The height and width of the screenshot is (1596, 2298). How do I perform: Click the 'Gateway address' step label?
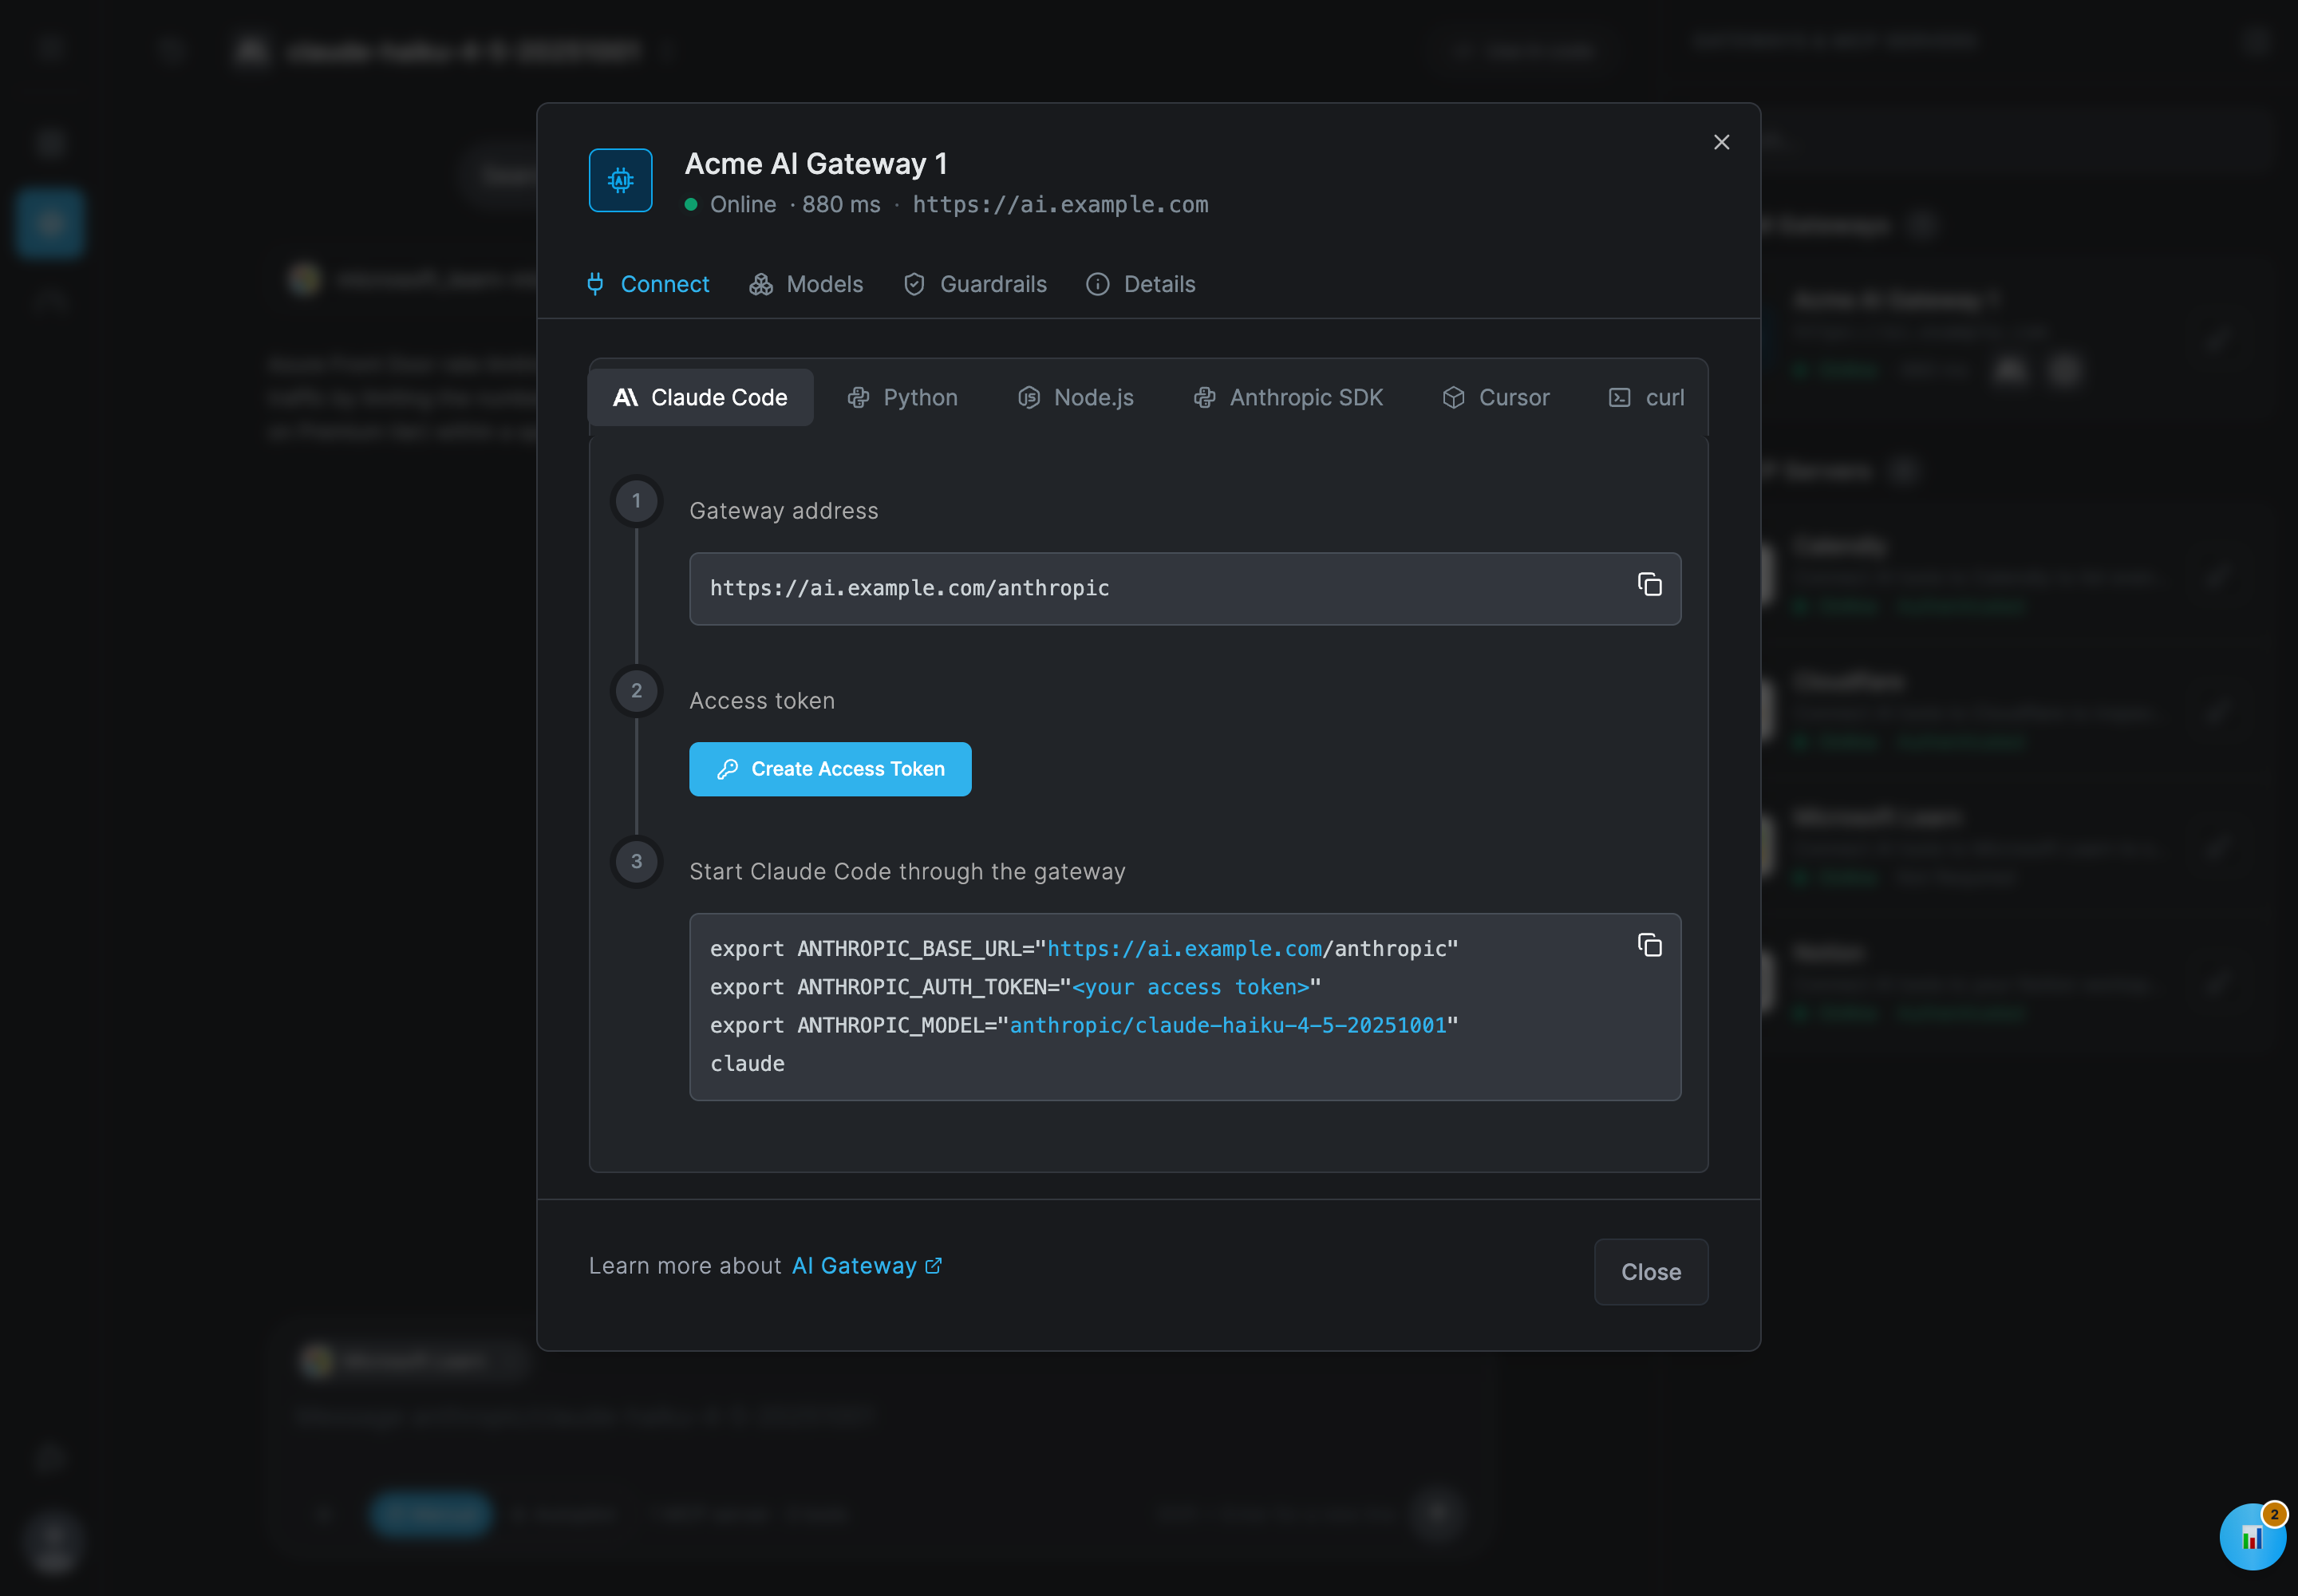click(784, 511)
